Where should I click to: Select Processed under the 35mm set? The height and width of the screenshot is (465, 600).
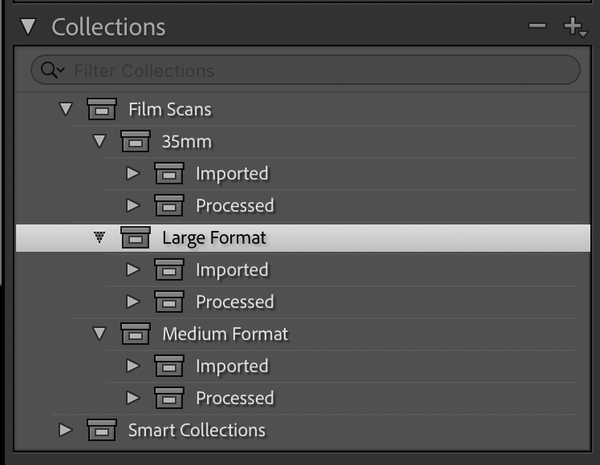234,205
